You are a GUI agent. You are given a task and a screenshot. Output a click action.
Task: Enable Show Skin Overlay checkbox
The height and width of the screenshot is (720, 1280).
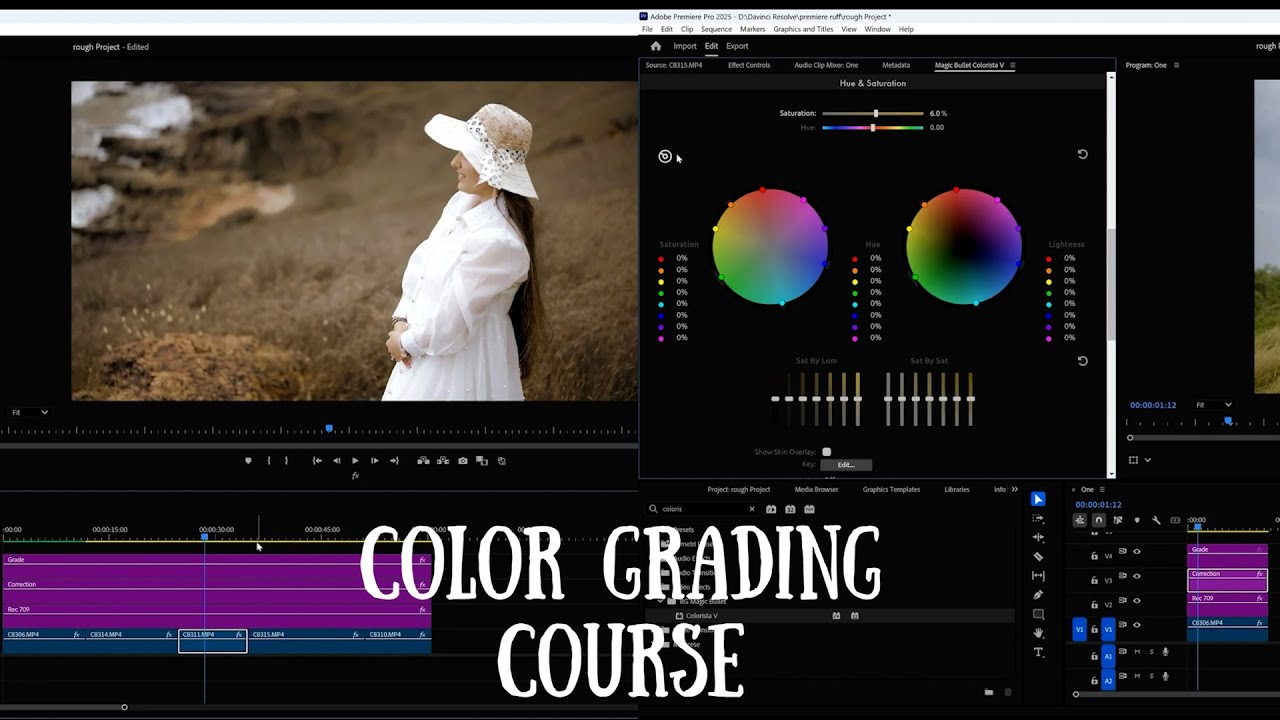[x=826, y=452]
